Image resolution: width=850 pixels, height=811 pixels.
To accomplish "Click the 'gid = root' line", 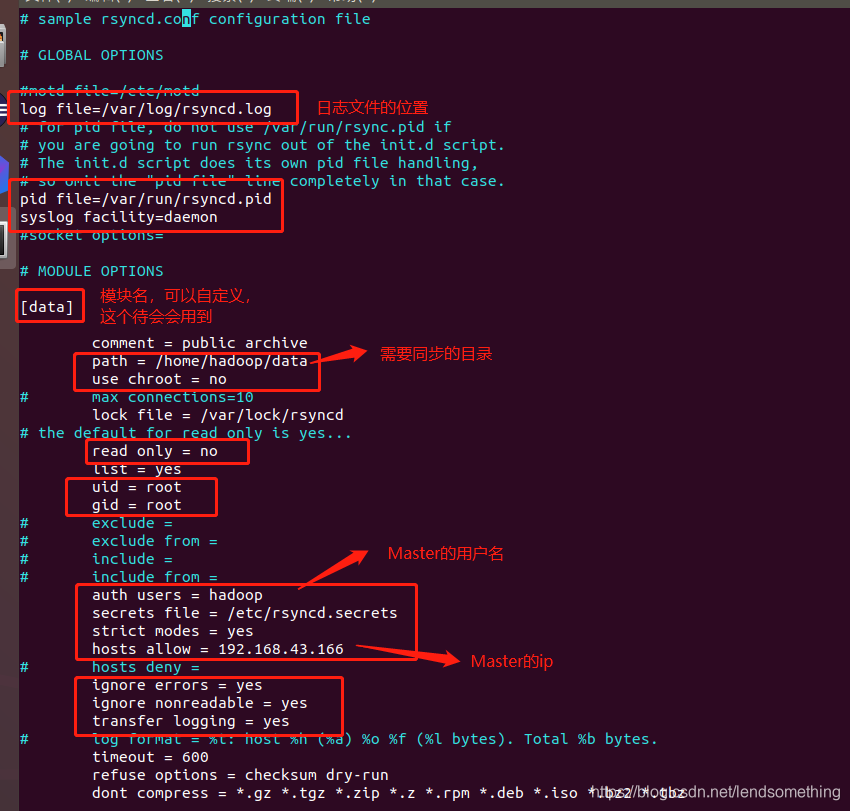I will click(137, 505).
